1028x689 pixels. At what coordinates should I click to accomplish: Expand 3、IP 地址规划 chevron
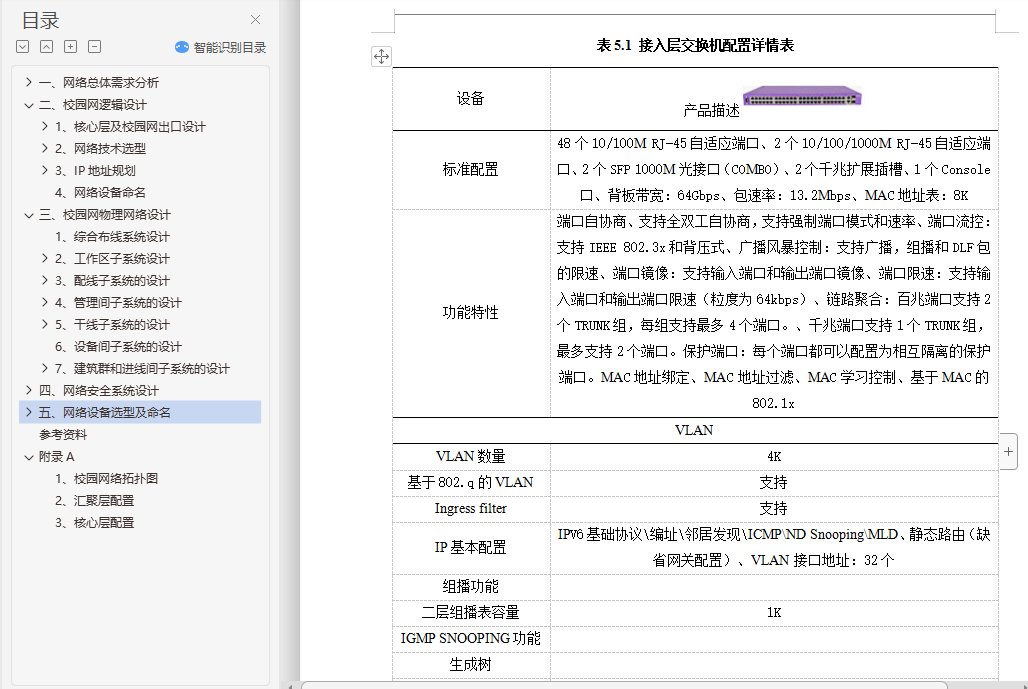44,170
